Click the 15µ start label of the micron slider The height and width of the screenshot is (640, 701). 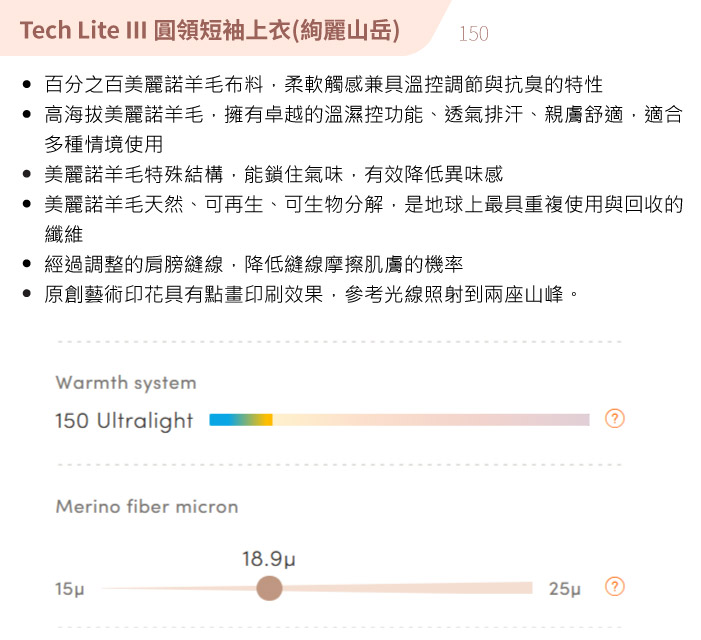70,589
